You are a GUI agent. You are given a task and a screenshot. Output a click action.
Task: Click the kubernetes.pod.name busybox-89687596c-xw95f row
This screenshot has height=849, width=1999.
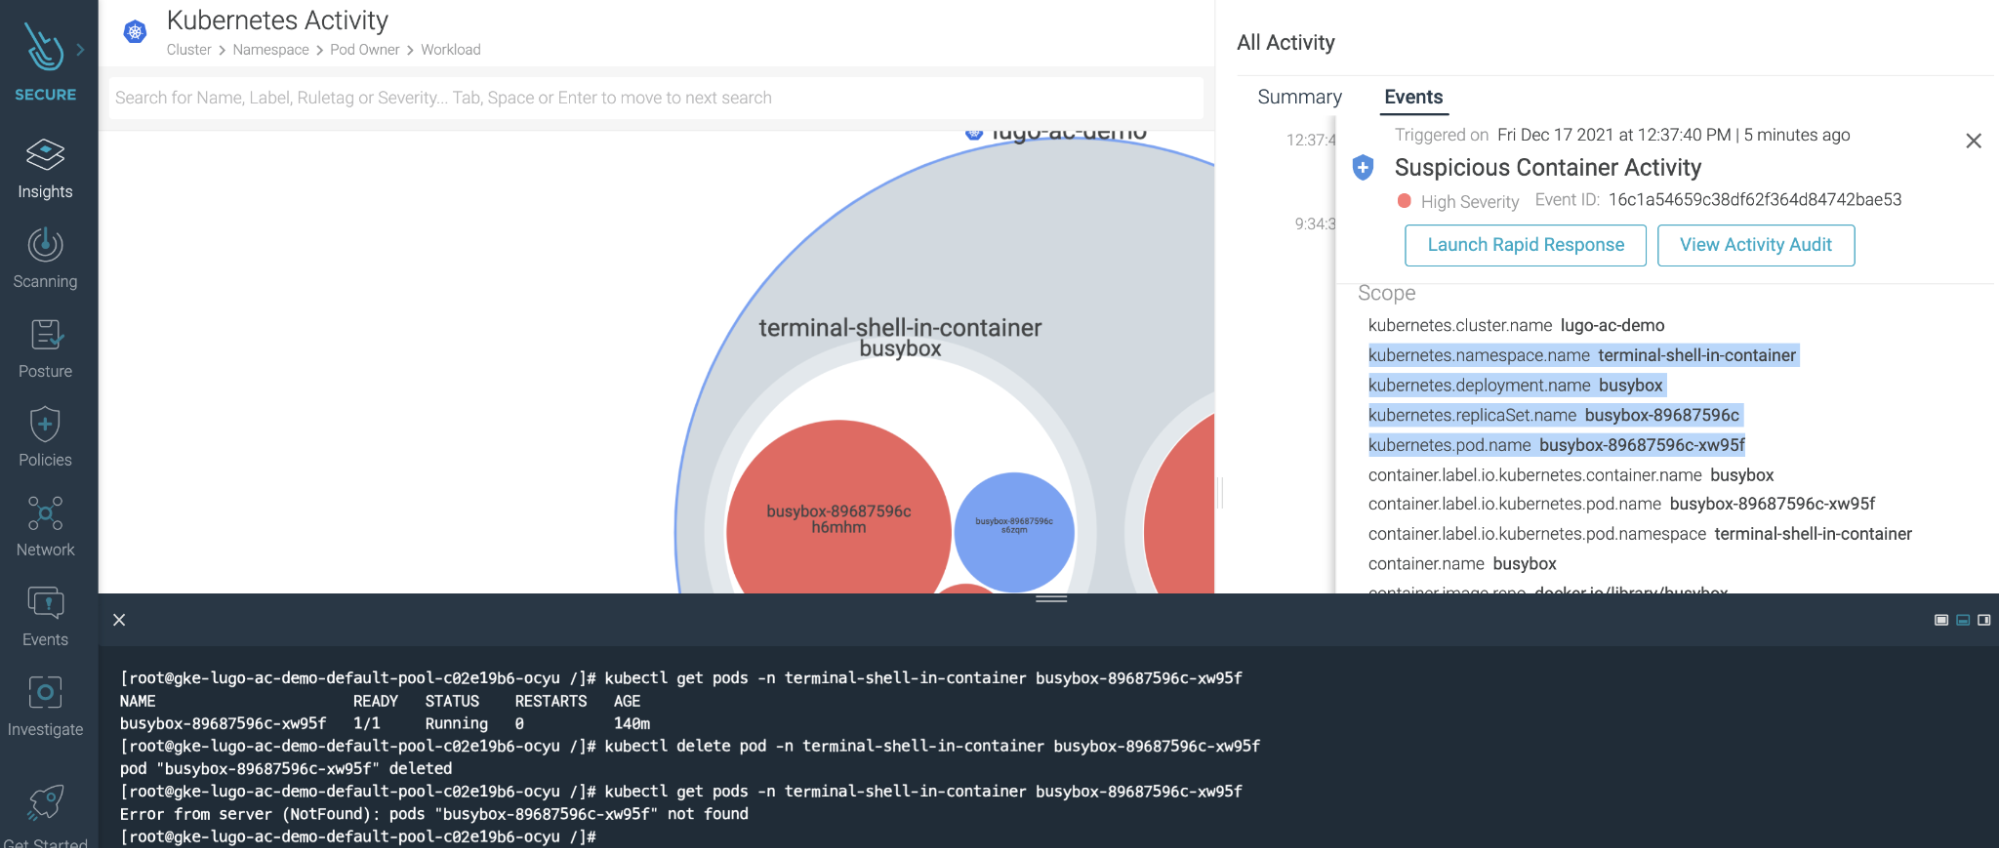tap(1556, 445)
